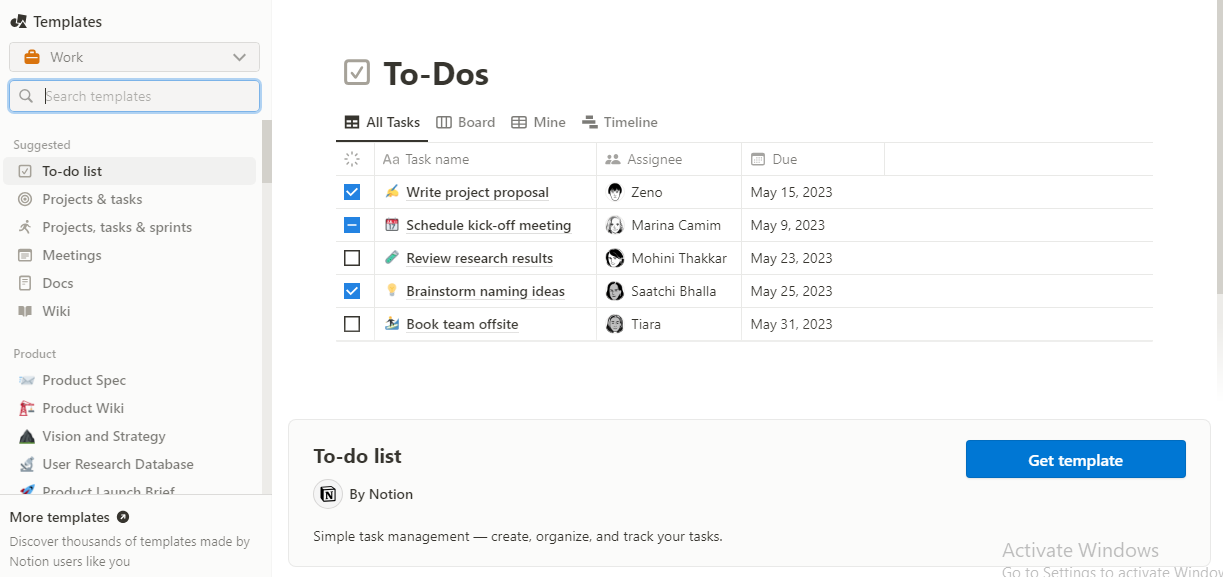Viewport: 1223px width, 577px height.
Task: Check the Review research results task
Action: pyautogui.click(x=351, y=258)
